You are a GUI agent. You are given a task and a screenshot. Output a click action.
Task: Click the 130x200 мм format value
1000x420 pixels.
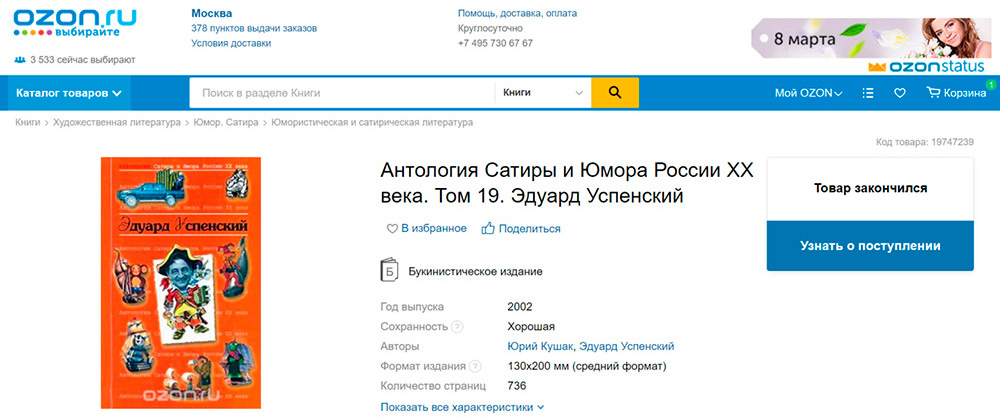click(587, 366)
